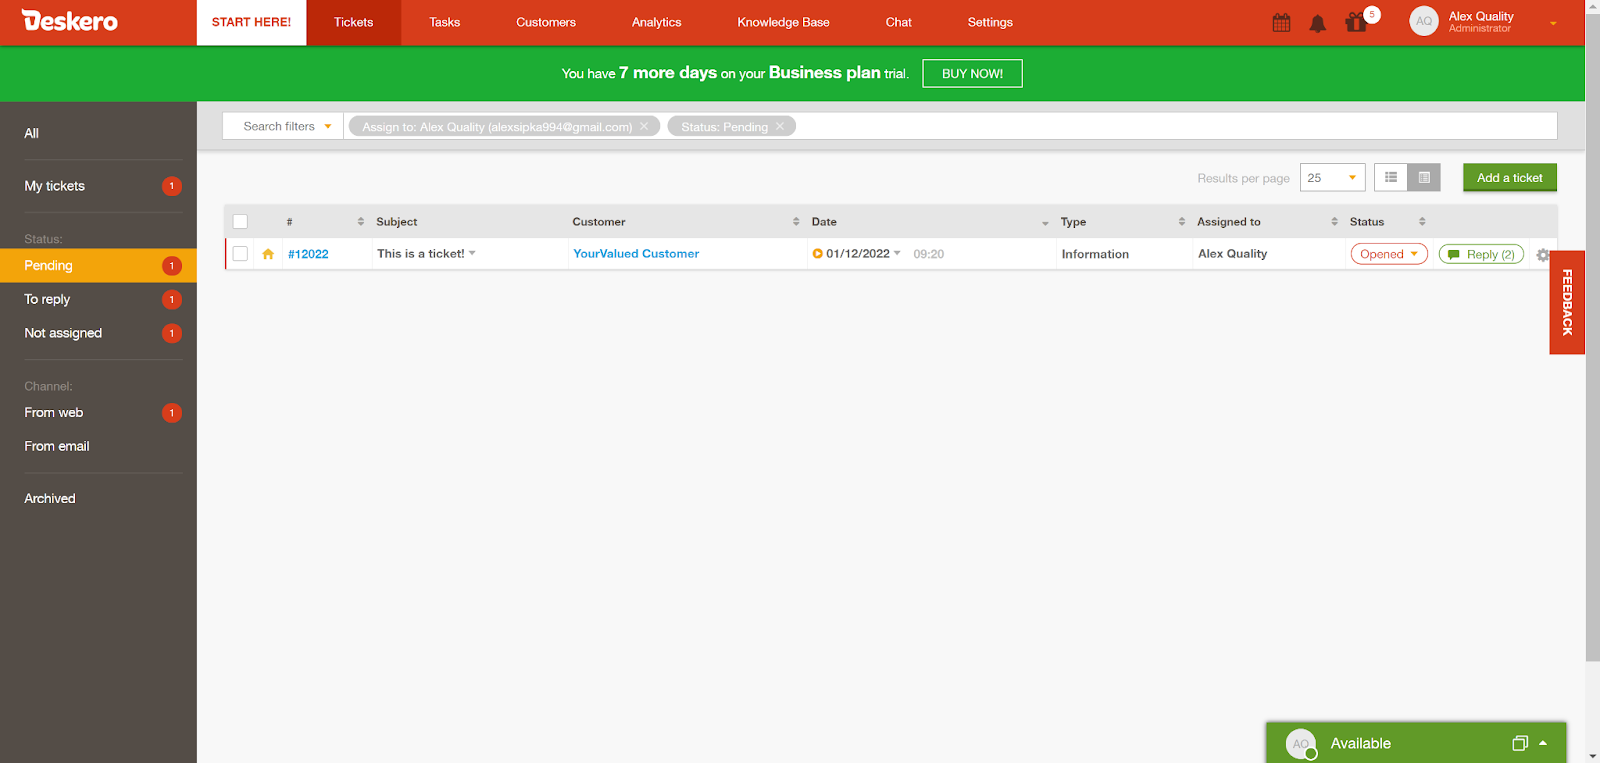Expand the Results per page dropdown
The width and height of the screenshot is (1600, 763).
[x=1332, y=178]
